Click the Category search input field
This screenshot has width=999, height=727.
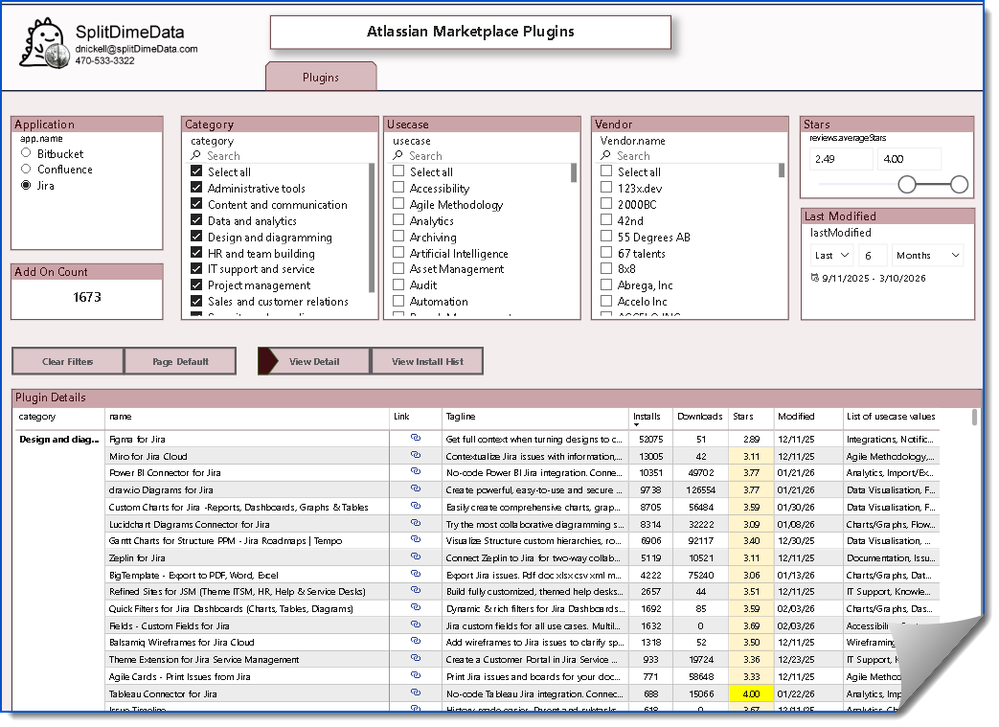tap(280, 155)
